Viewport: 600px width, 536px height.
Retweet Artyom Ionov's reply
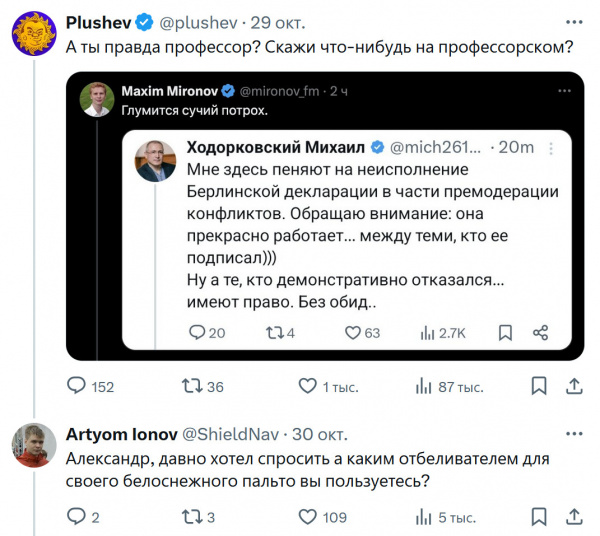[x=190, y=517]
